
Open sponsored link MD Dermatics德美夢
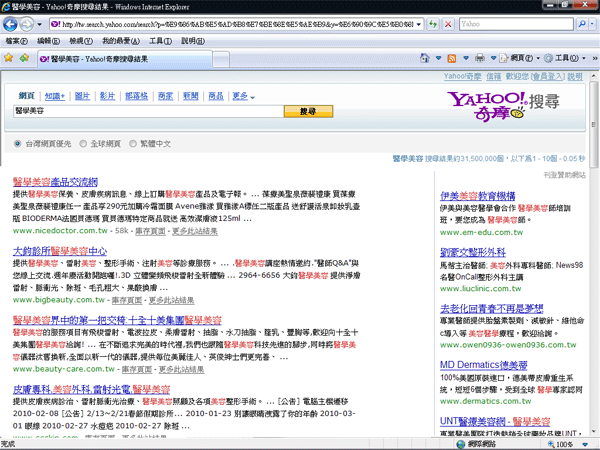click(484, 365)
